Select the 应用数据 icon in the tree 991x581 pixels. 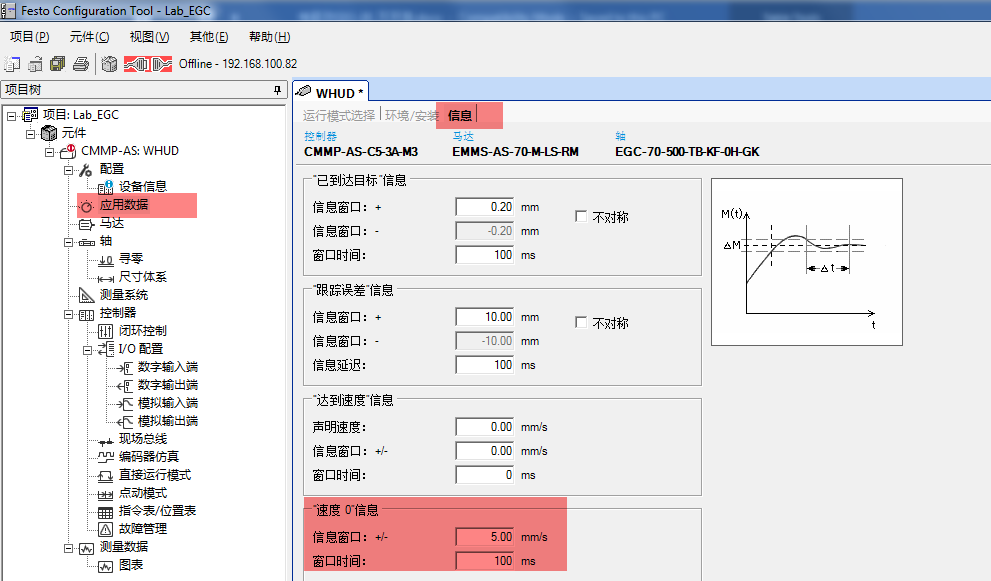87,205
